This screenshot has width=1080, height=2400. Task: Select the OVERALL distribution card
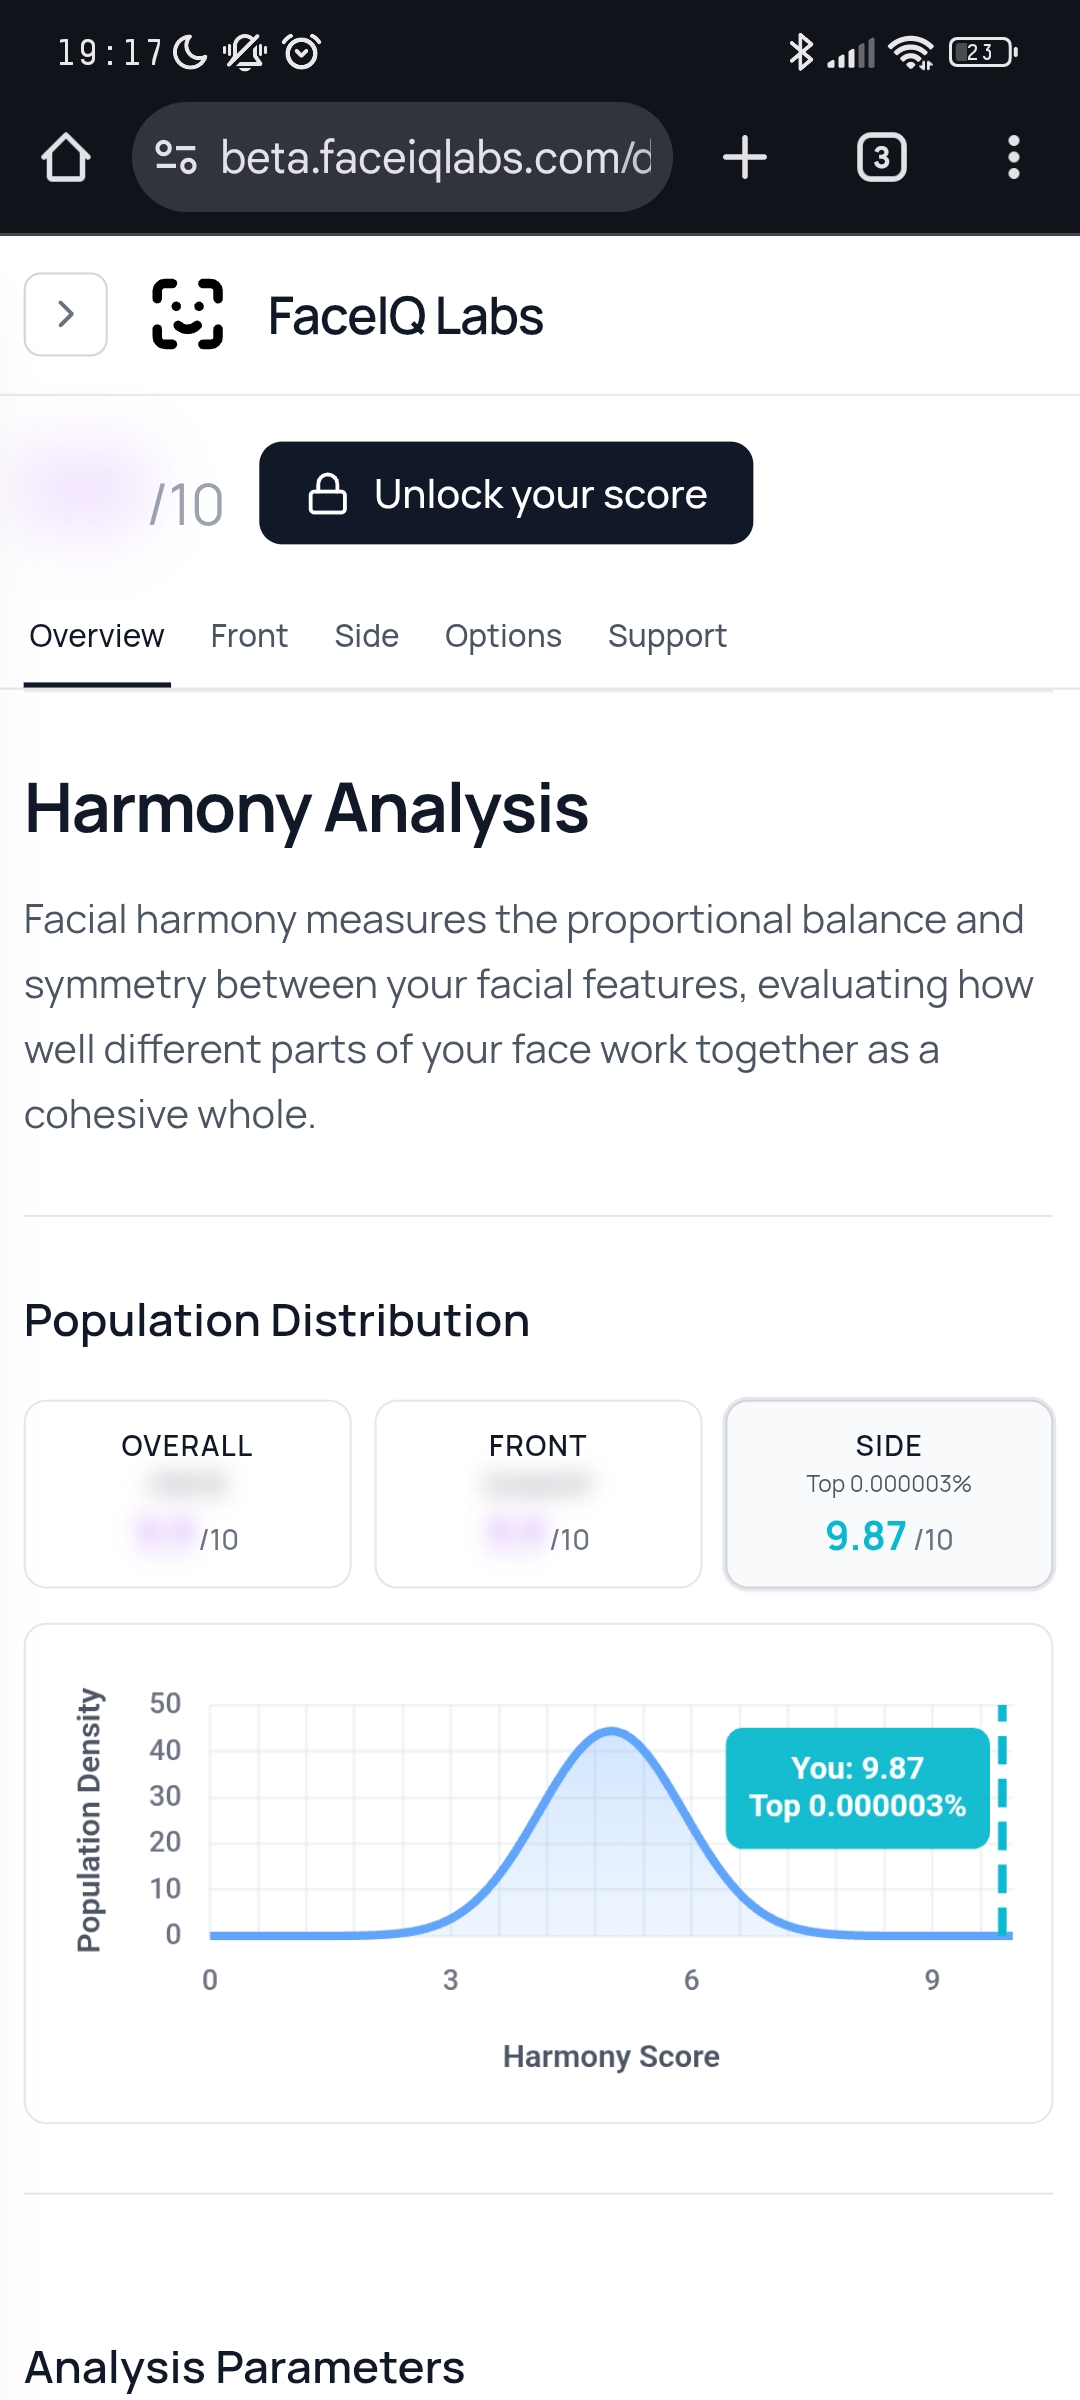pos(188,1493)
